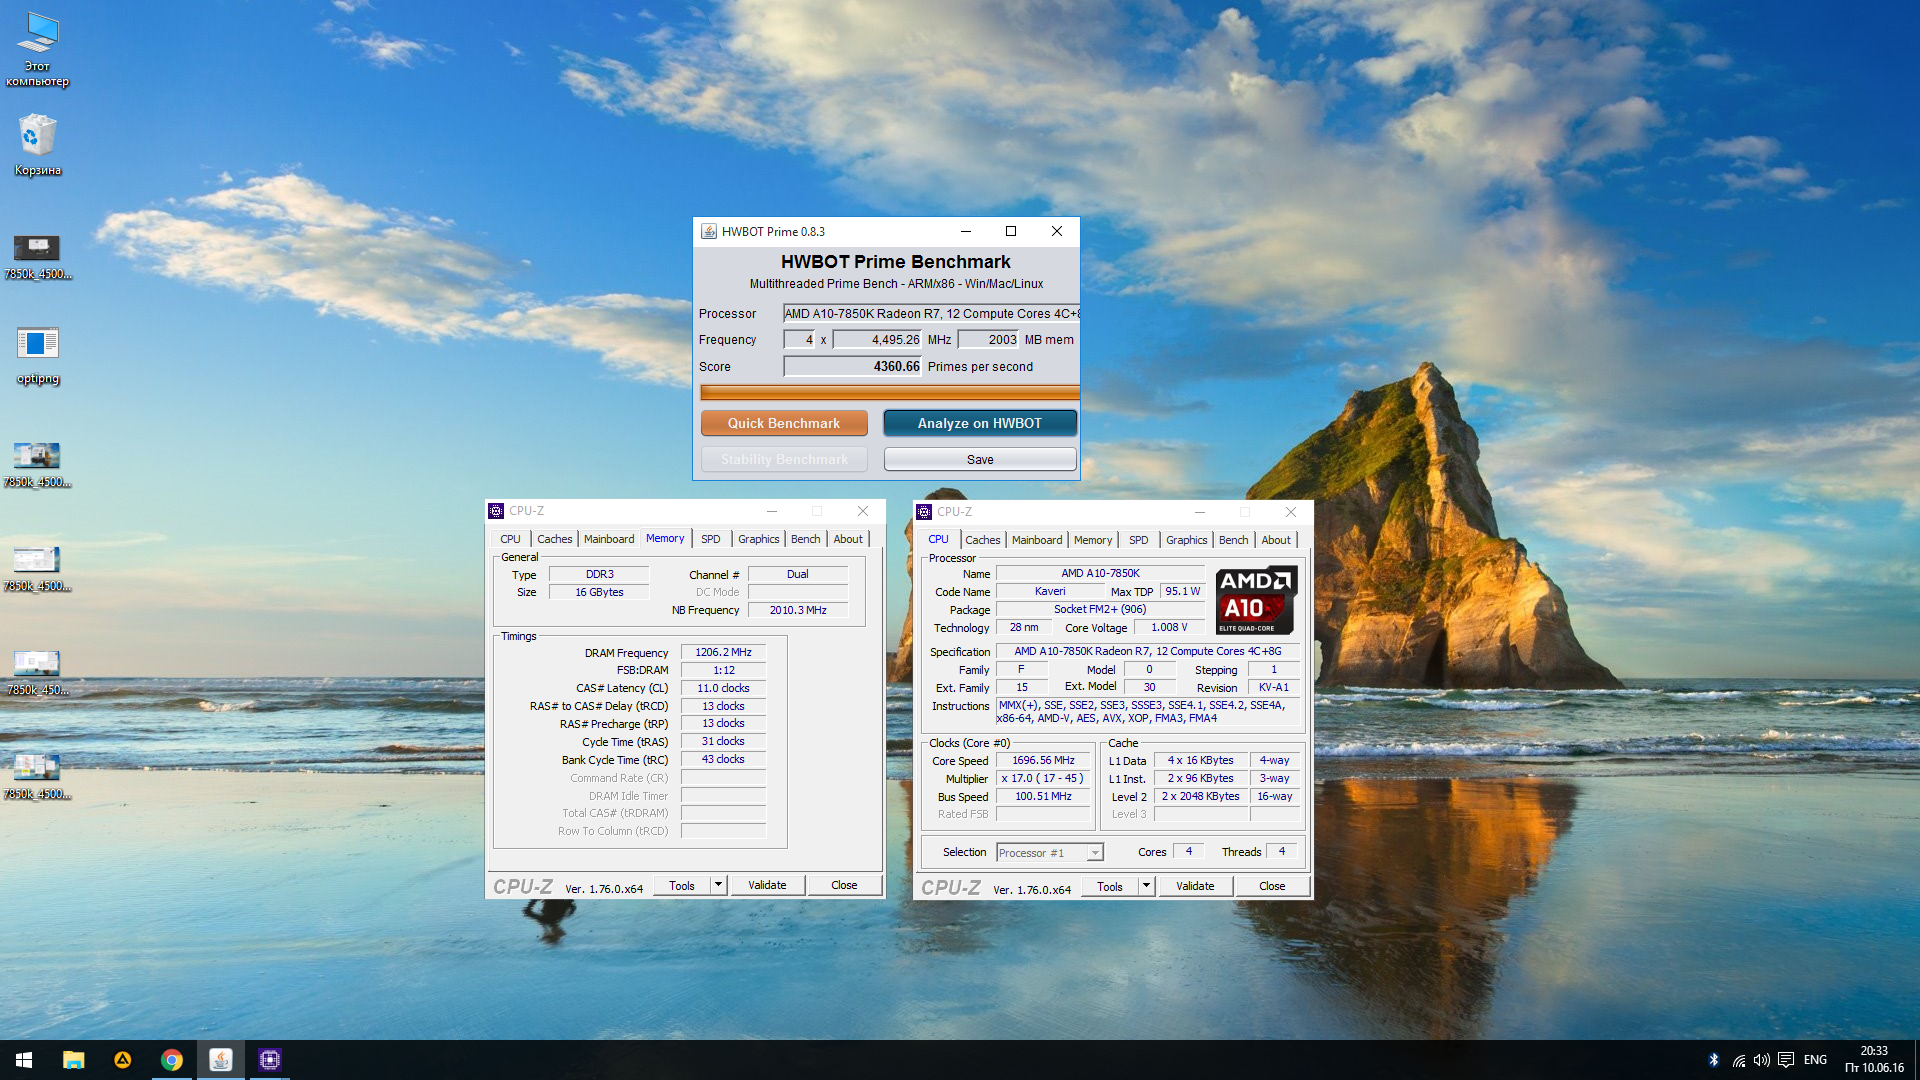Click the orange benchmark progress bar

(889, 392)
